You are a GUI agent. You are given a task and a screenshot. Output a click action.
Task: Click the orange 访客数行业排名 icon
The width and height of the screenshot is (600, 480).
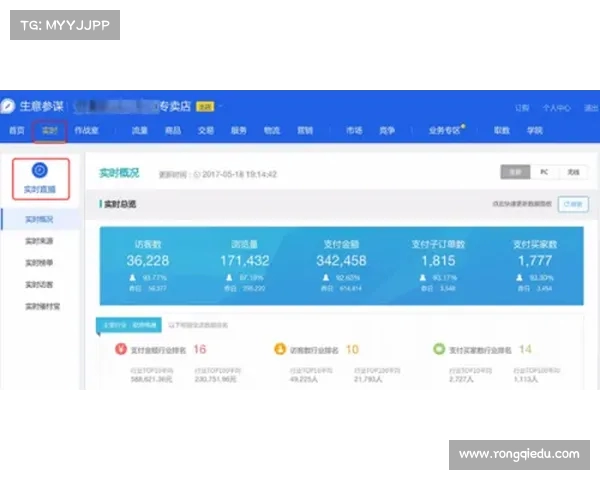[280, 350]
